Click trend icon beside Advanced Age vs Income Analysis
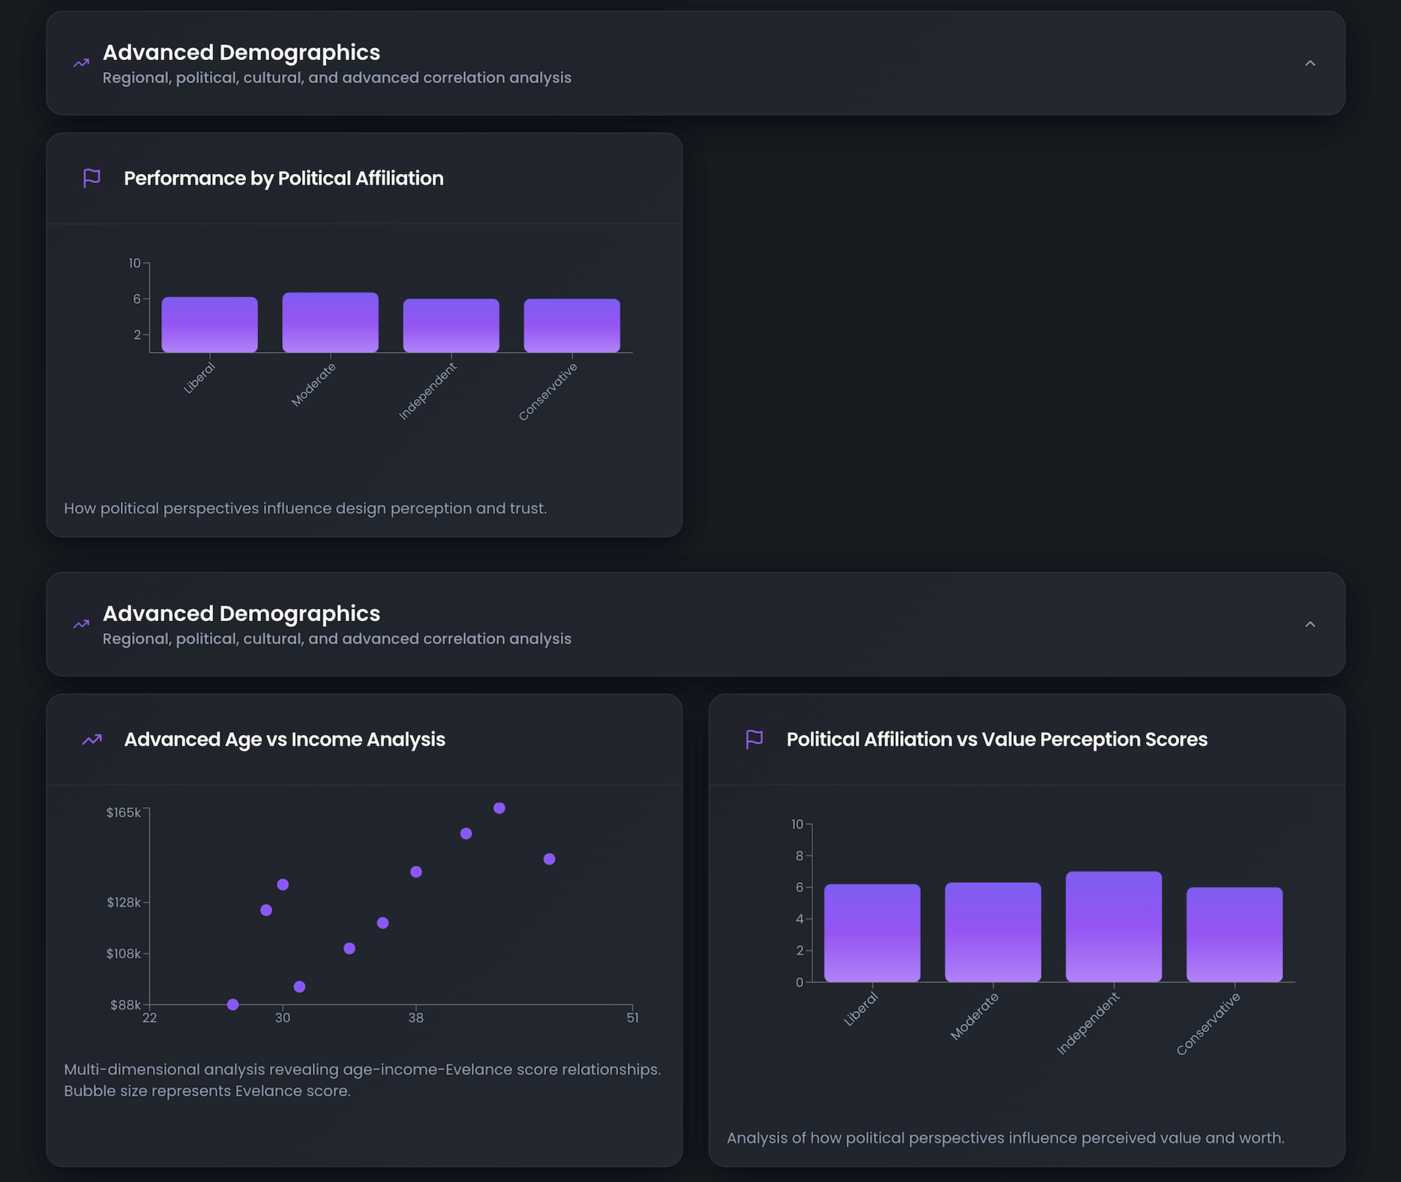 (x=92, y=739)
